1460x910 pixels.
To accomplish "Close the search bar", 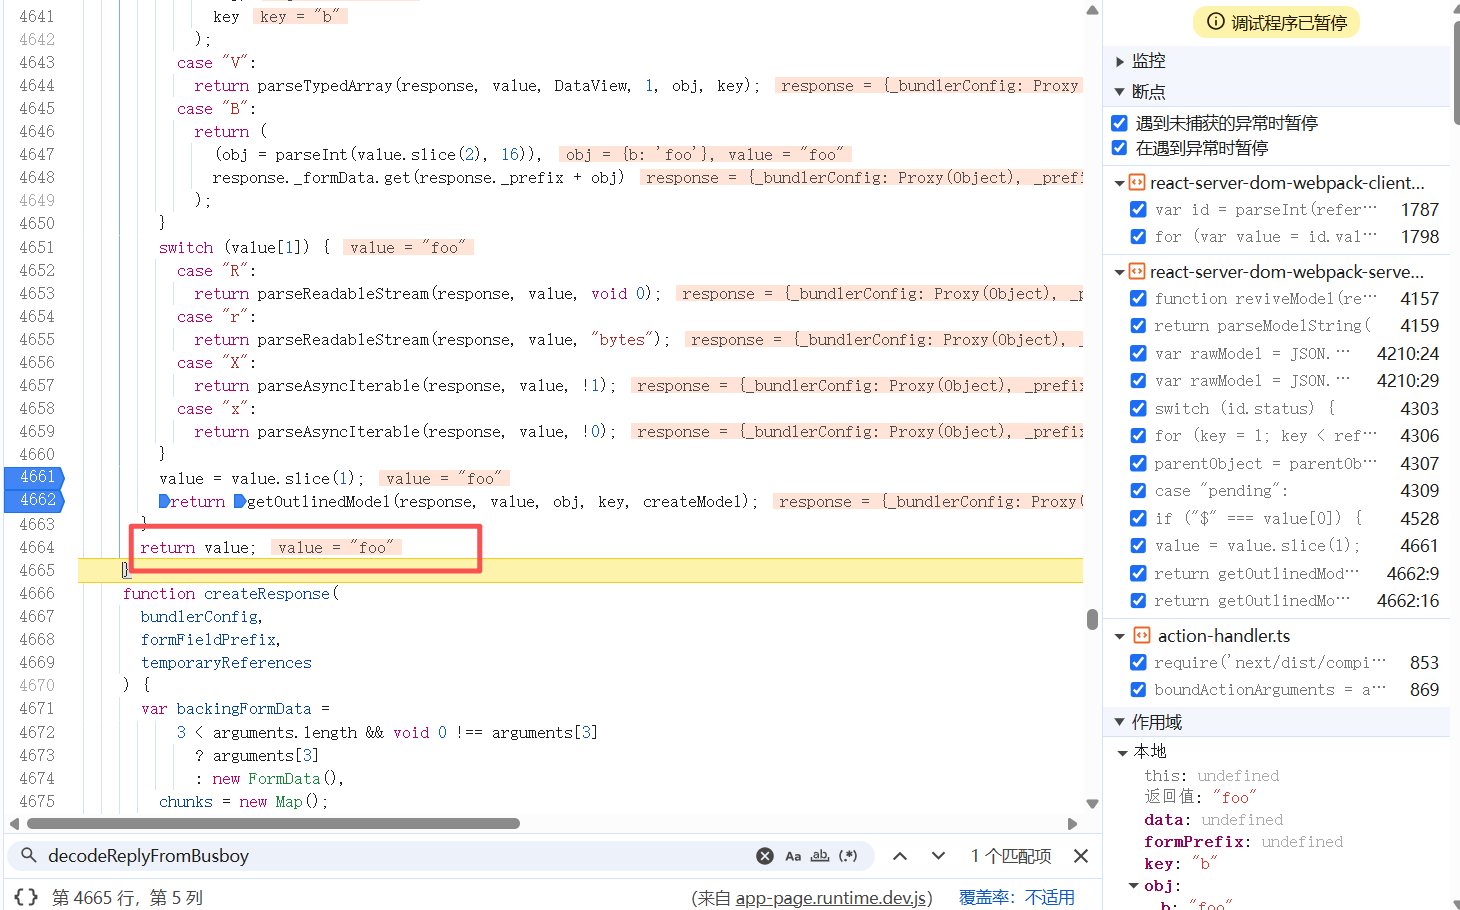I will click(1081, 856).
